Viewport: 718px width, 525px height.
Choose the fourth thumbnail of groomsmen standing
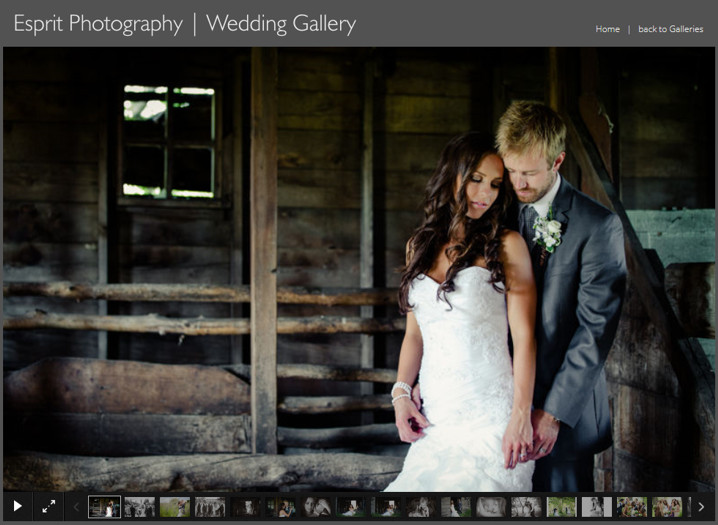(x=210, y=507)
